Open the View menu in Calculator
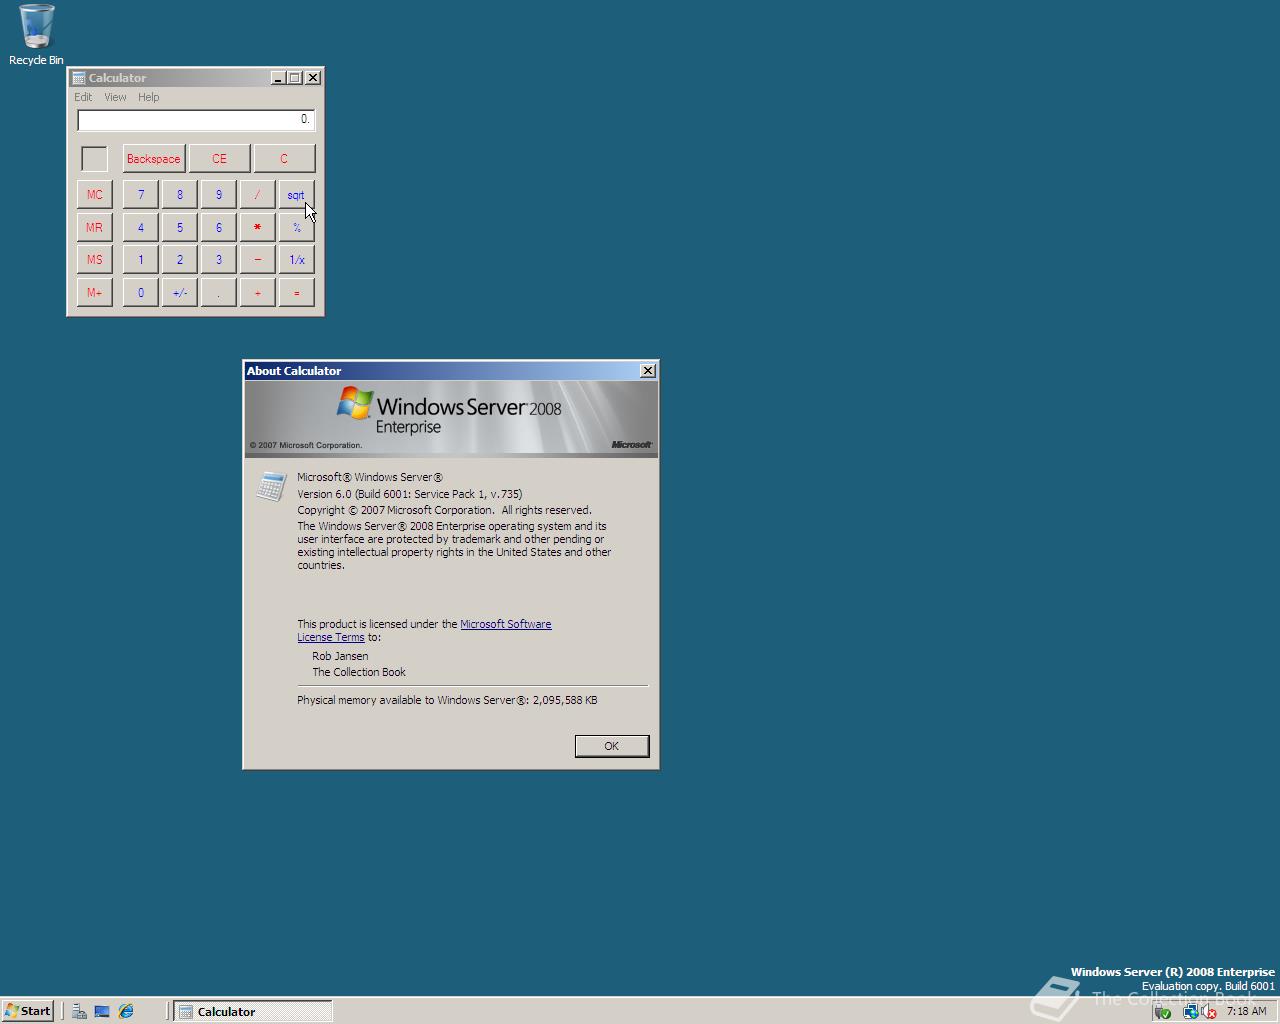The width and height of the screenshot is (1280, 1024). [x=115, y=97]
